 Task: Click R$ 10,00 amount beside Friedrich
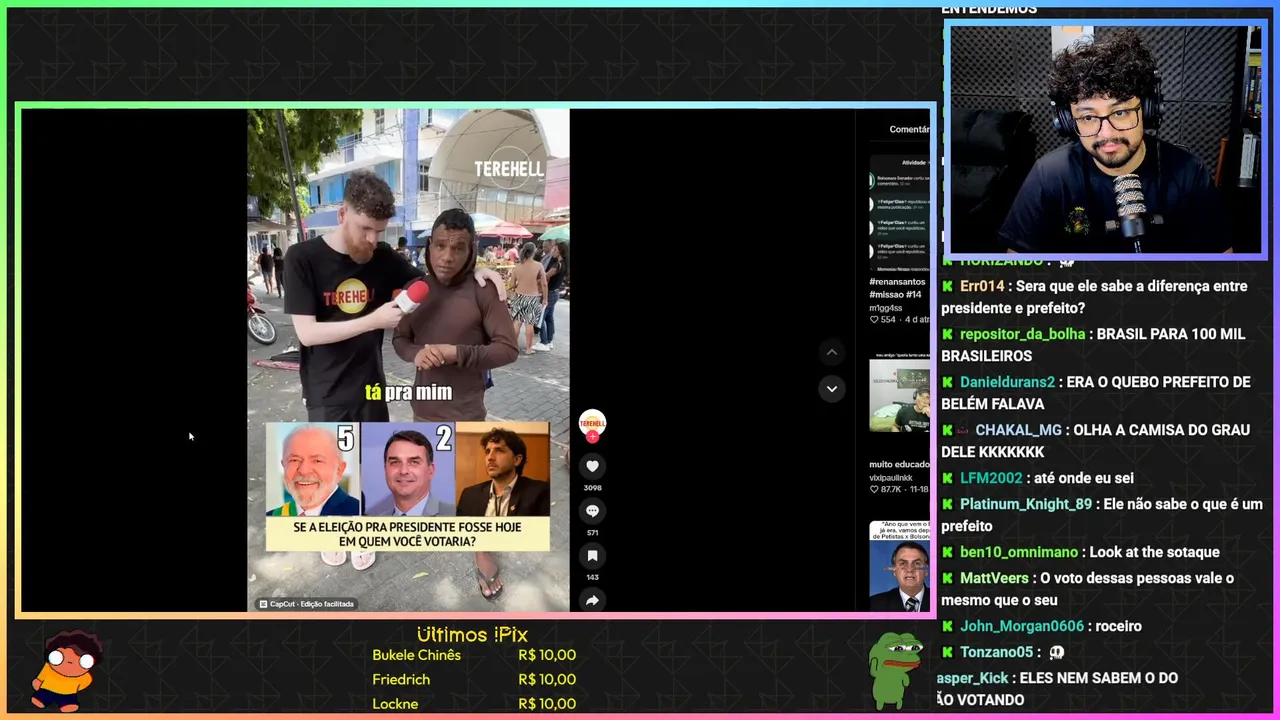(x=547, y=679)
